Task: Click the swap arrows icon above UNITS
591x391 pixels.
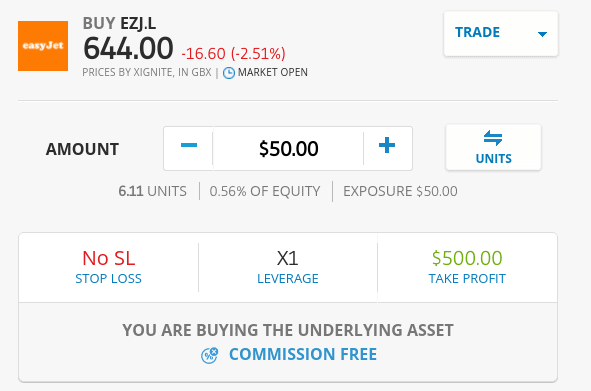Action: tap(493, 138)
